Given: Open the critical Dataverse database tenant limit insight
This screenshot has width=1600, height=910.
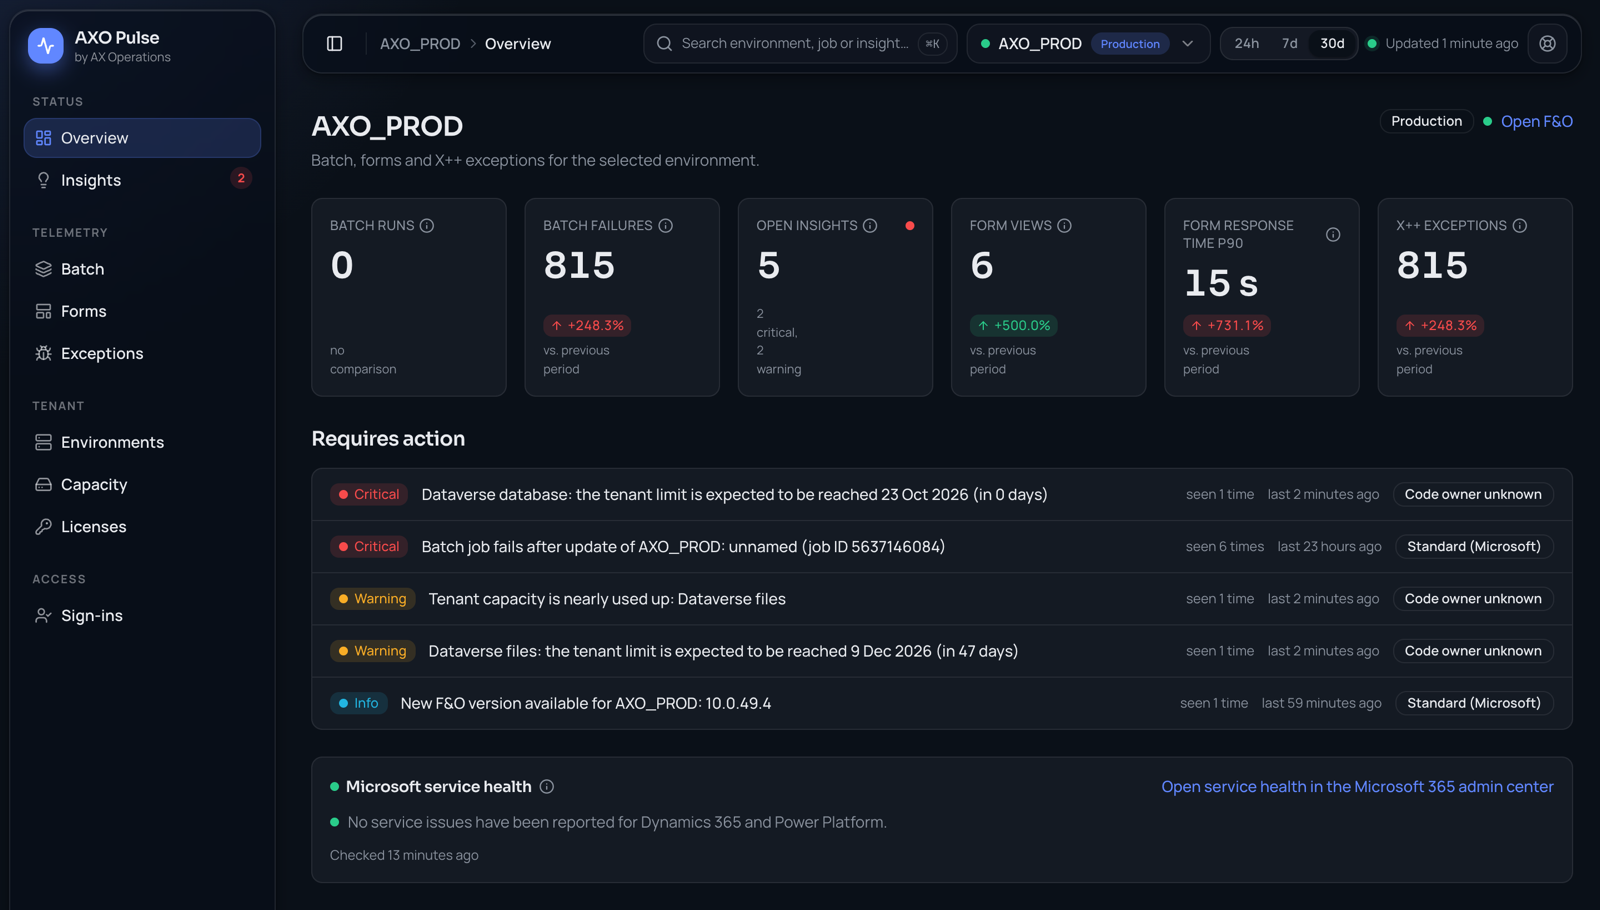Looking at the screenshot, I should point(941,495).
